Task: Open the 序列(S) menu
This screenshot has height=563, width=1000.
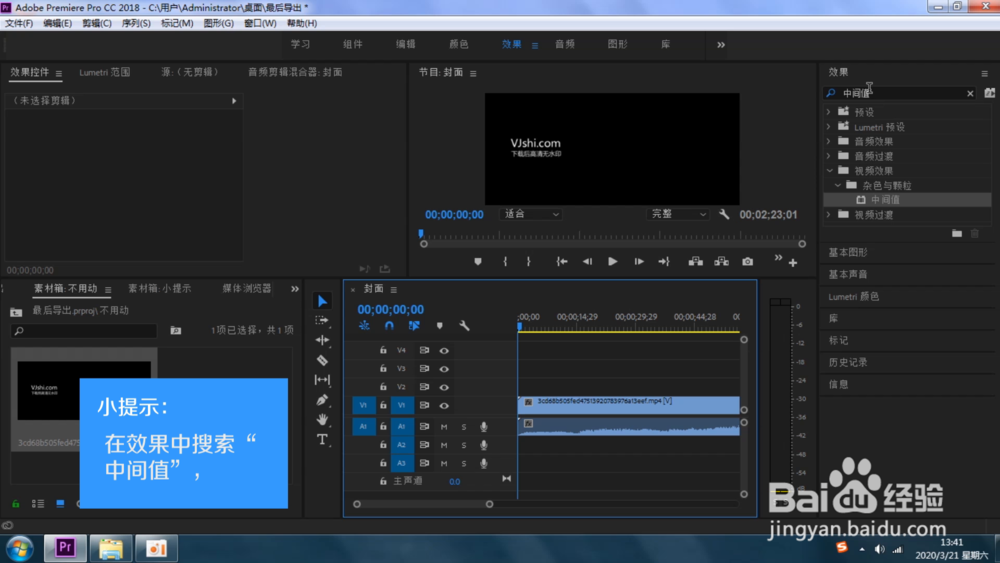Action: tap(136, 23)
